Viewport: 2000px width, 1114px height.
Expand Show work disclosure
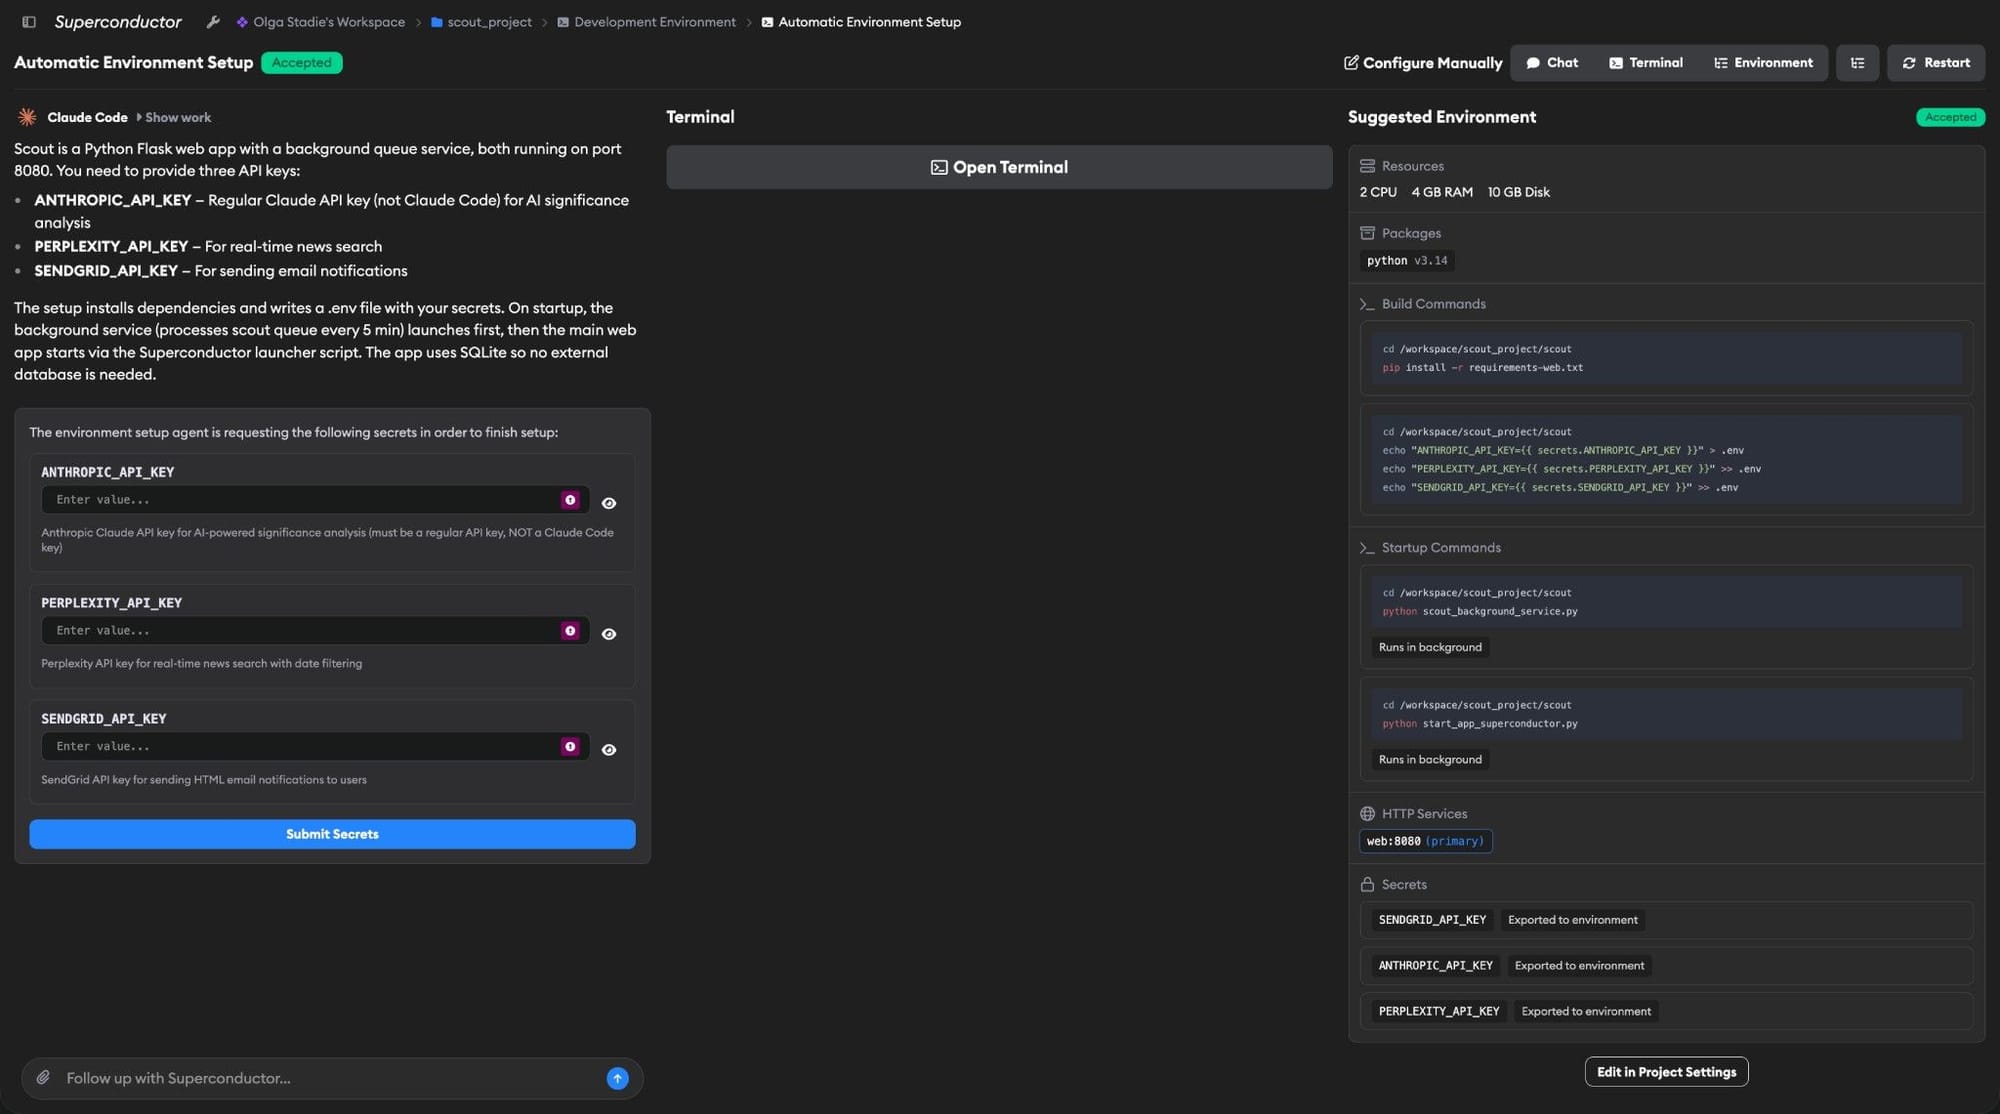pos(173,117)
